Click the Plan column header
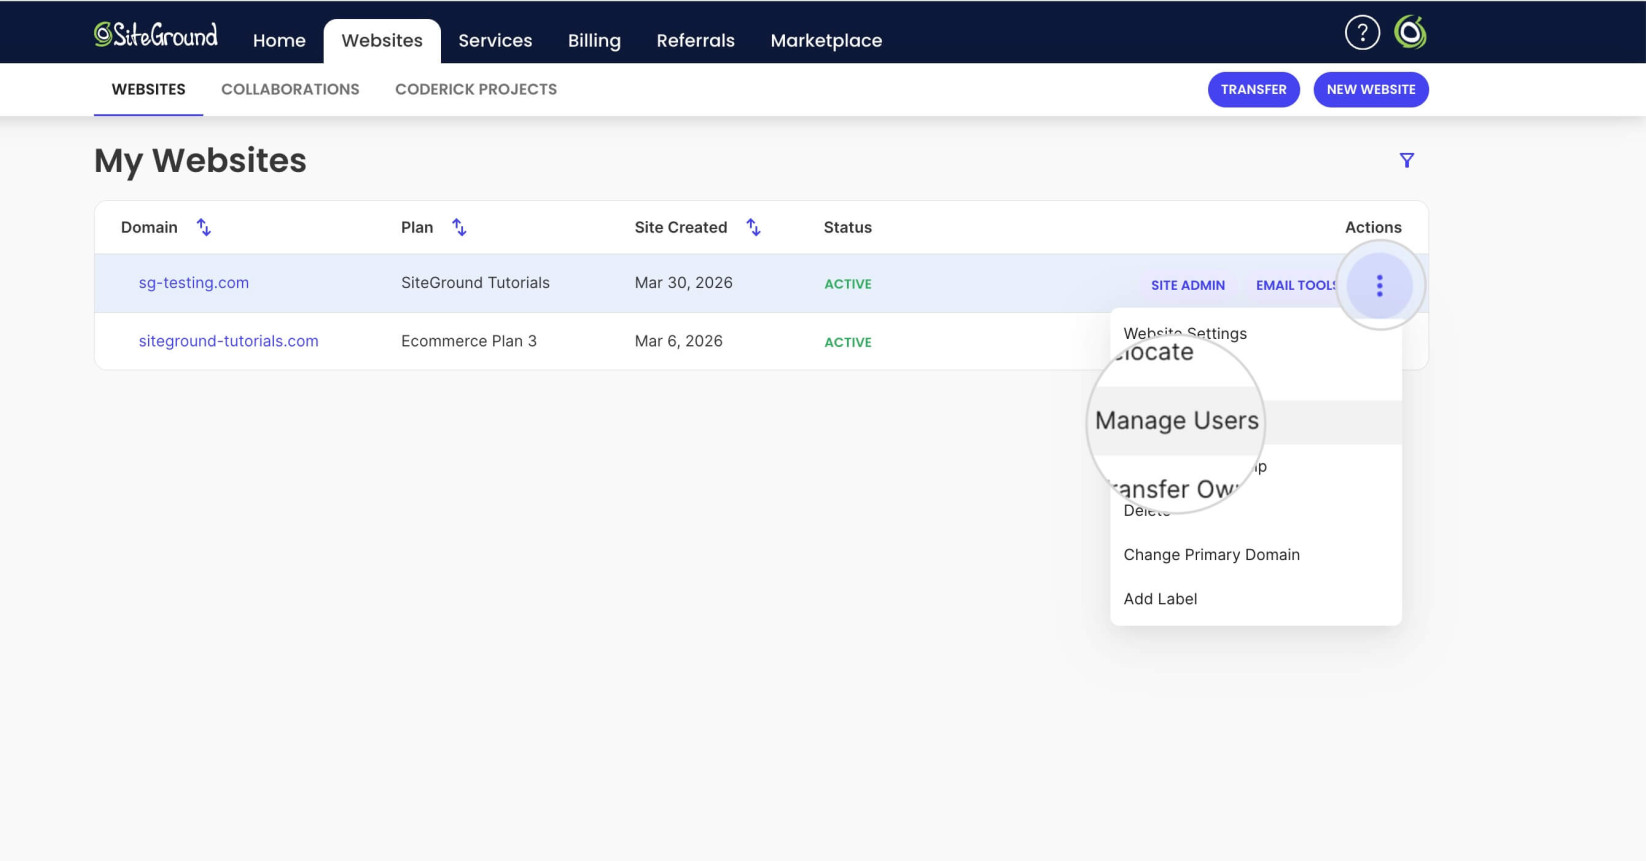 point(417,227)
